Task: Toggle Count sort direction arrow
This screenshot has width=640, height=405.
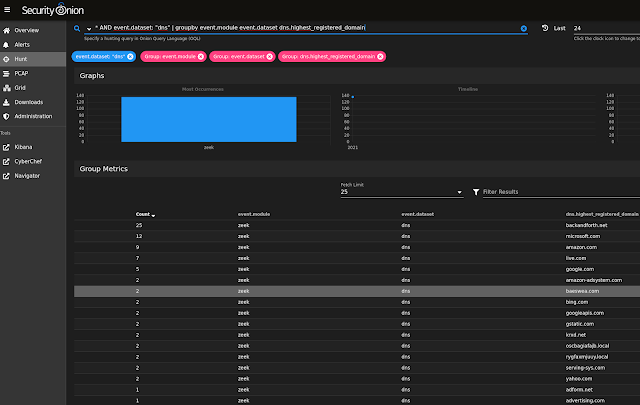Action: click(x=153, y=215)
